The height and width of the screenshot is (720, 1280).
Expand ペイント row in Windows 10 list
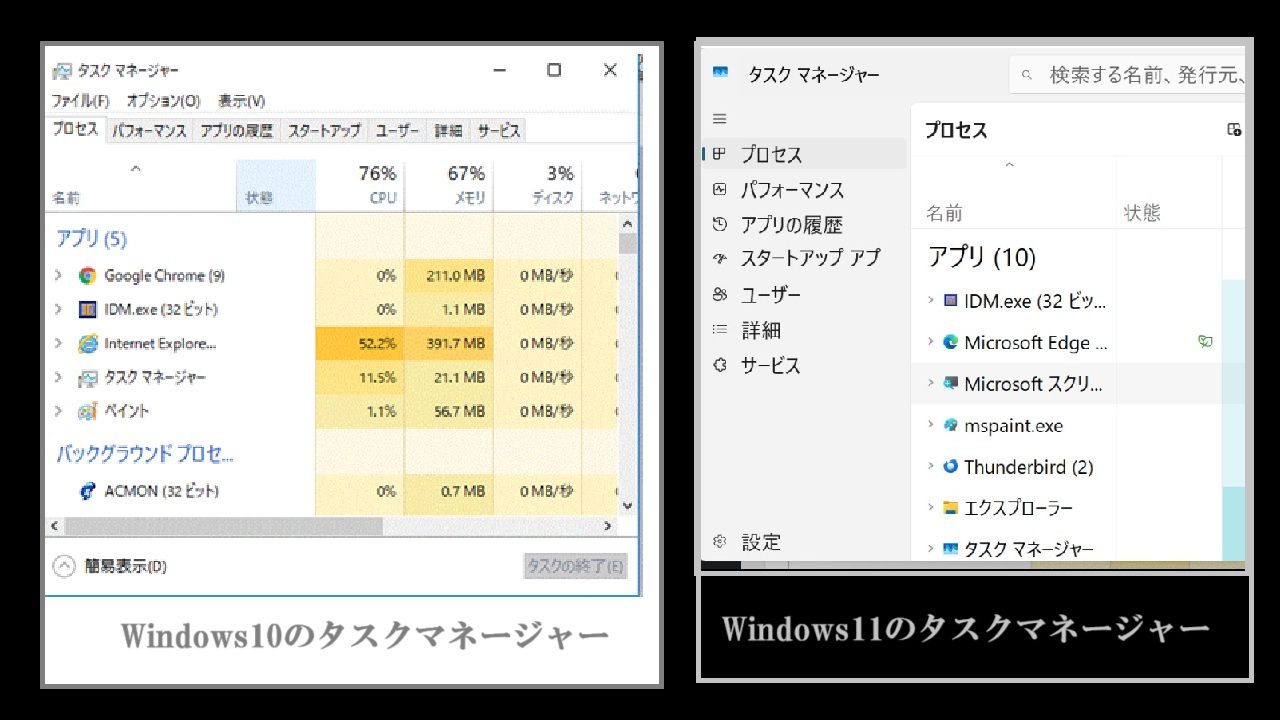pyautogui.click(x=58, y=411)
